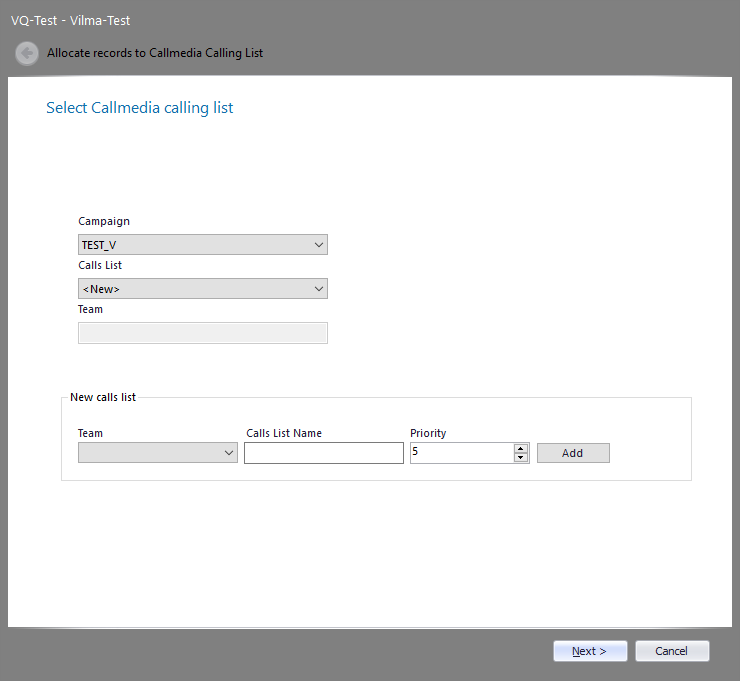Click the Add button
The height and width of the screenshot is (681, 740).
[x=573, y=453]
